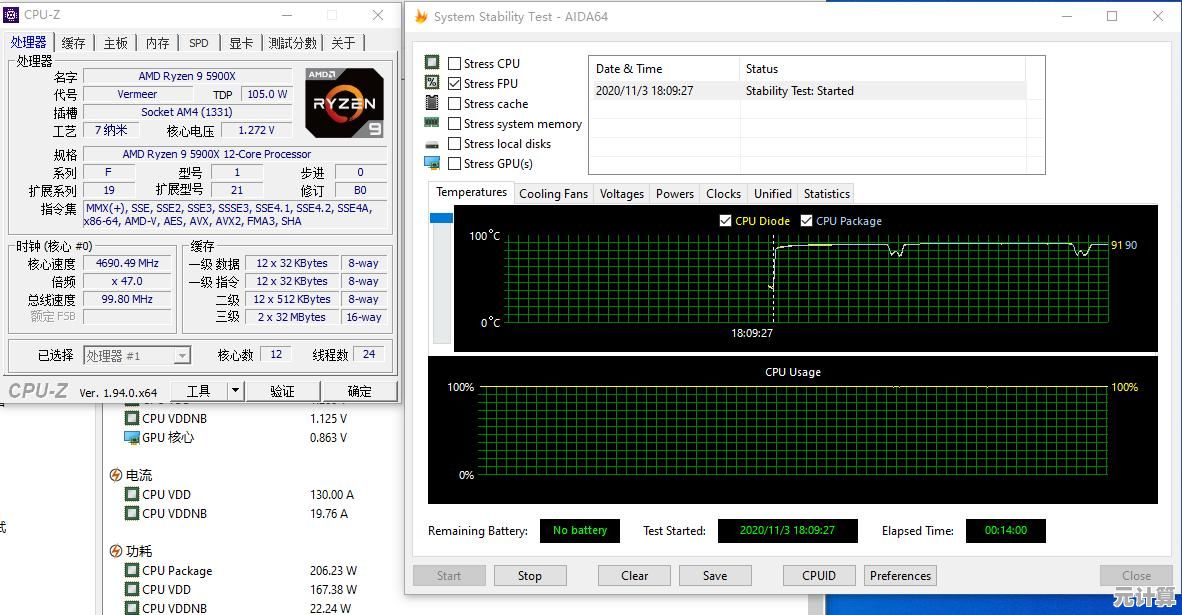The image size is (1182, 615).
Task: Click the Stress FPU percent icon
Action: [x=432, y=83]
